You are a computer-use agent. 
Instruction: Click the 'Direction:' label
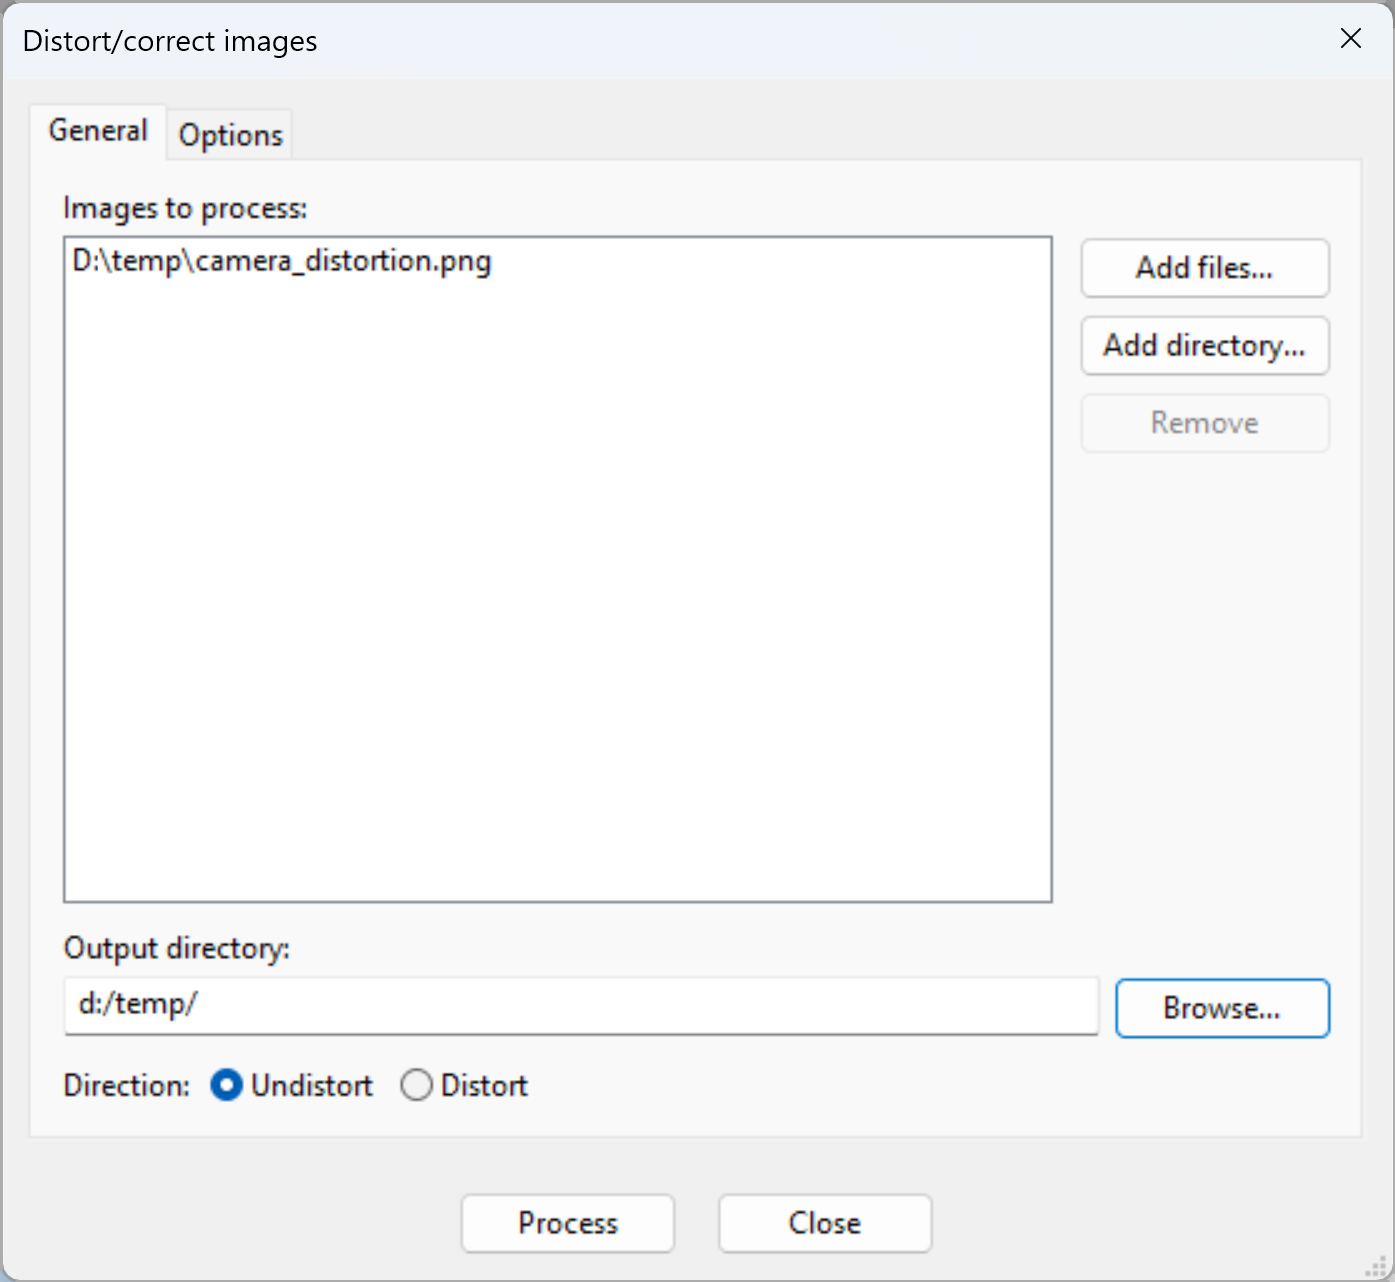click(126, 1086)
